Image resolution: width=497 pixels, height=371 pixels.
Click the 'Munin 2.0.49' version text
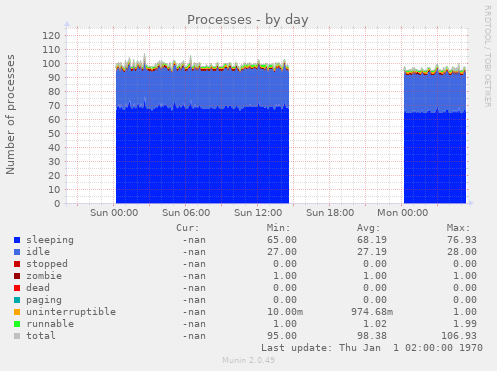[249, 360]
